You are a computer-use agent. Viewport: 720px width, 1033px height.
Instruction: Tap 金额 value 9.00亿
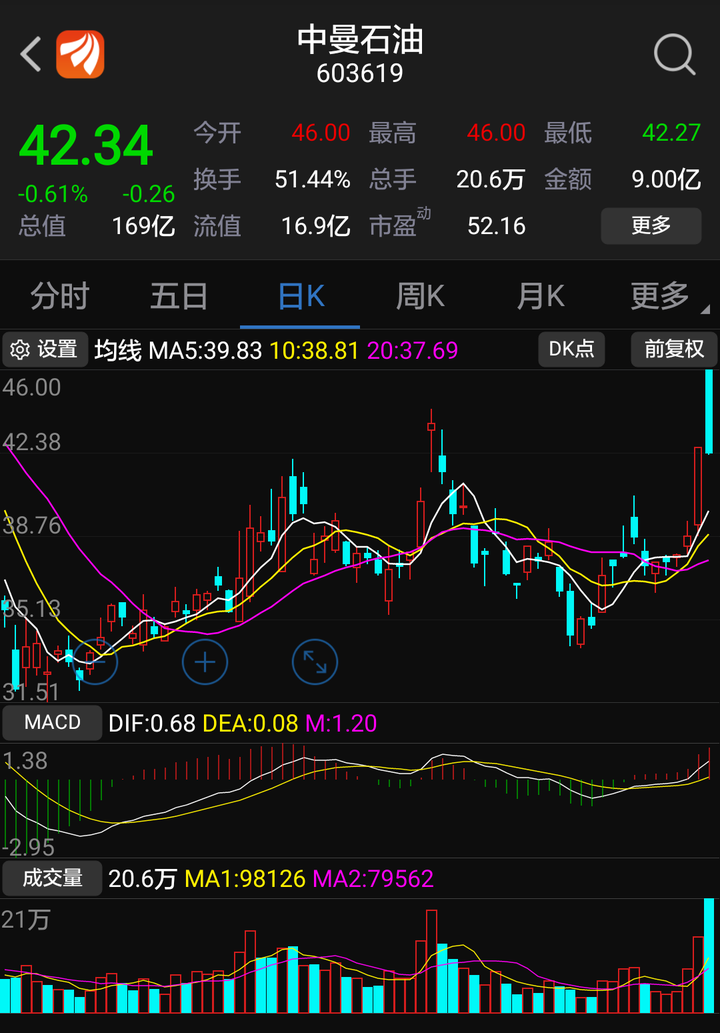pos(666,179)
